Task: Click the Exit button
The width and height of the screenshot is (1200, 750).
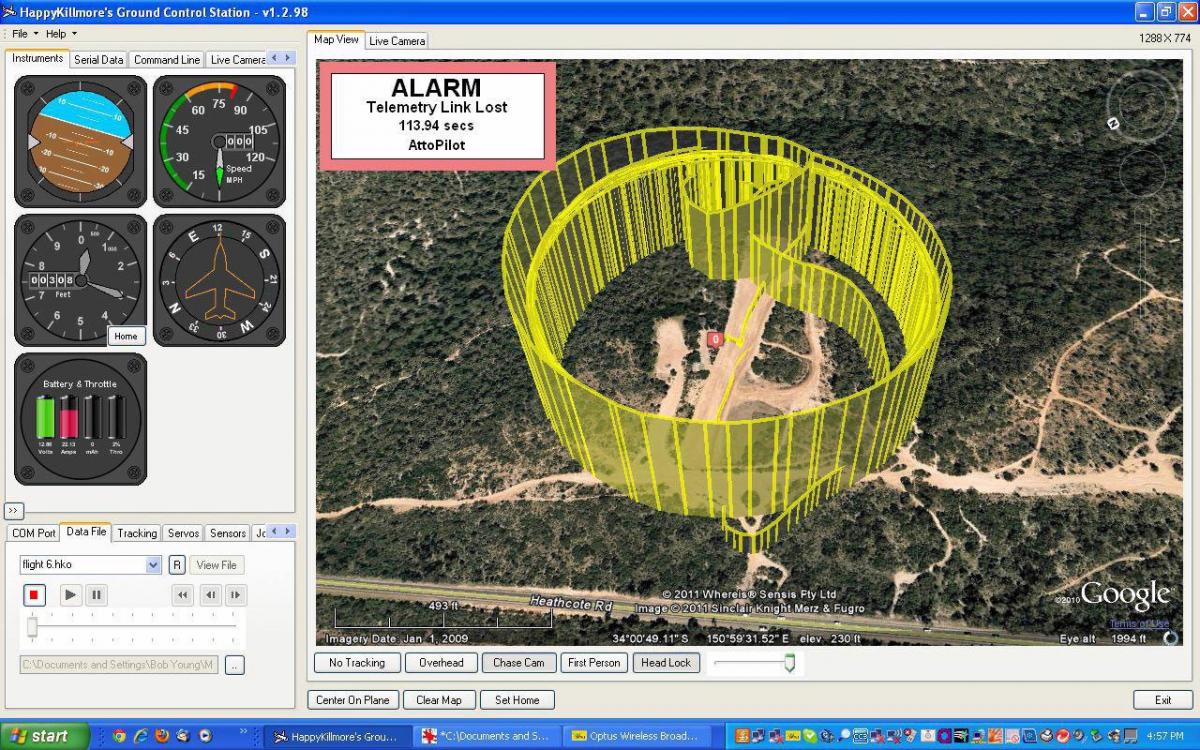Action: pos(1163,700)
